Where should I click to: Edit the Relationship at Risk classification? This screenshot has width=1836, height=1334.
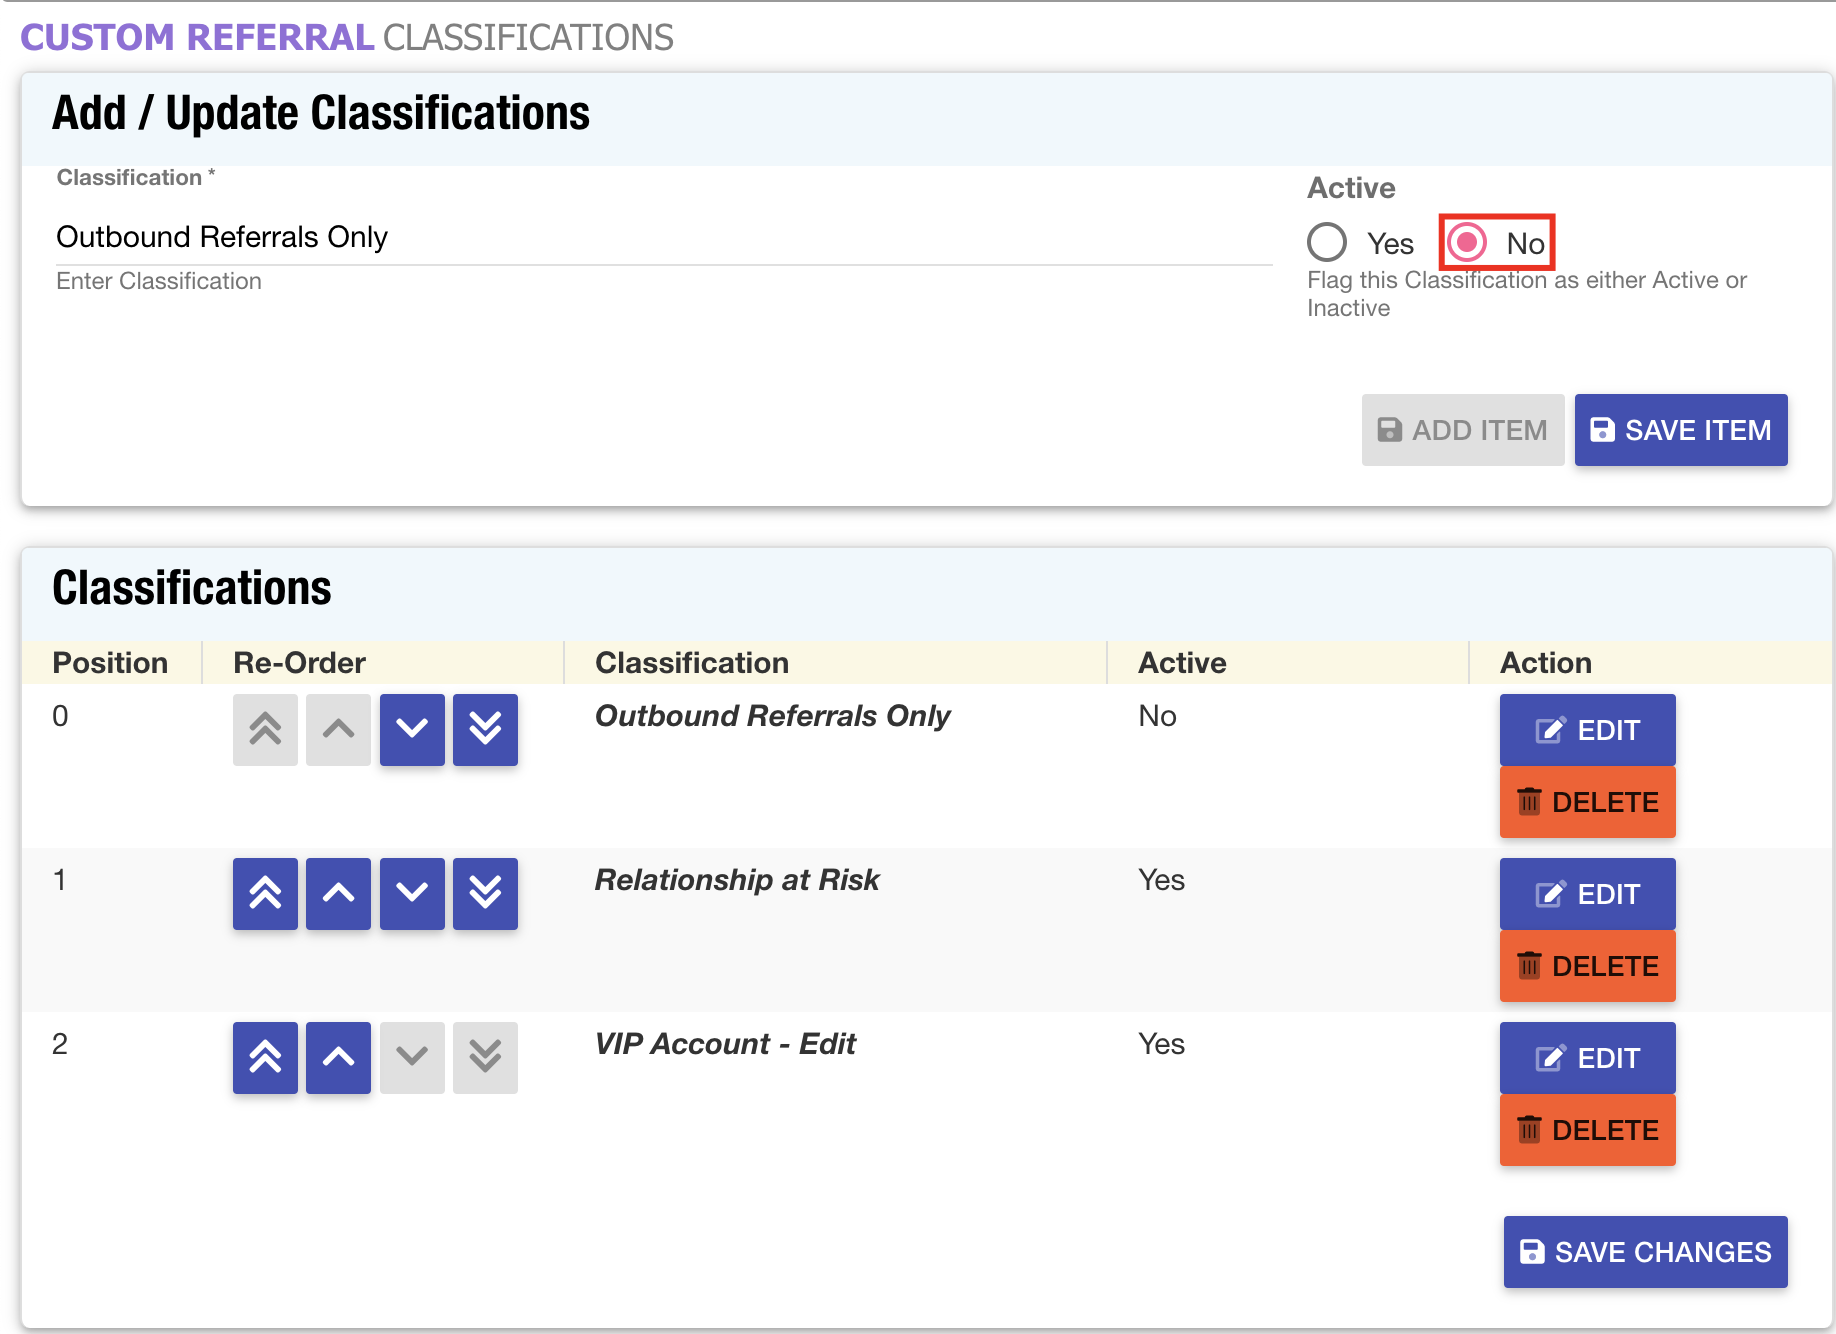coord(1587,894)
